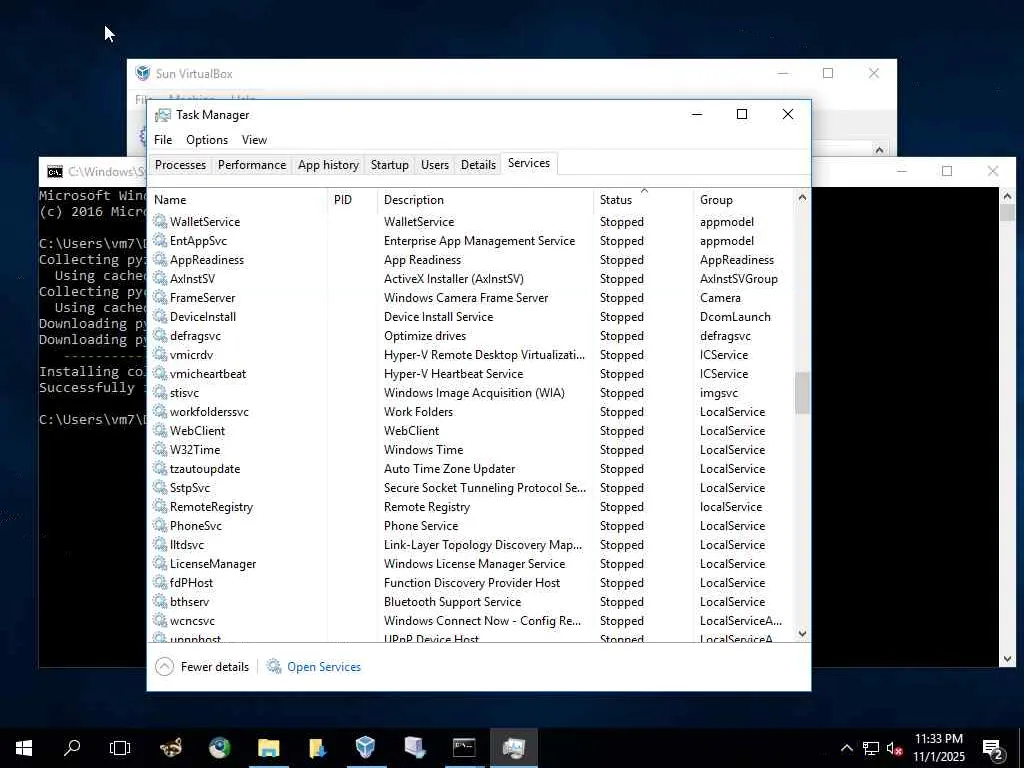Screen dimensions: 1024x768
Task: Click the AppReadiness service icon
Action: point(160,259)
